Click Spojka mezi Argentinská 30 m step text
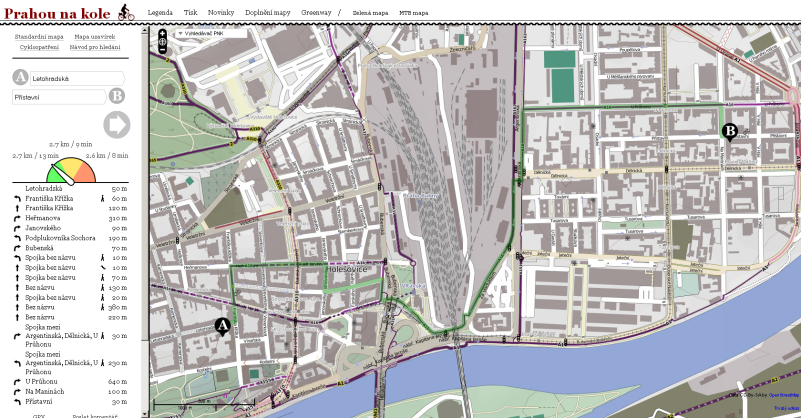Image resolution: width=801 pixels, height=418 pixels. 61,336
